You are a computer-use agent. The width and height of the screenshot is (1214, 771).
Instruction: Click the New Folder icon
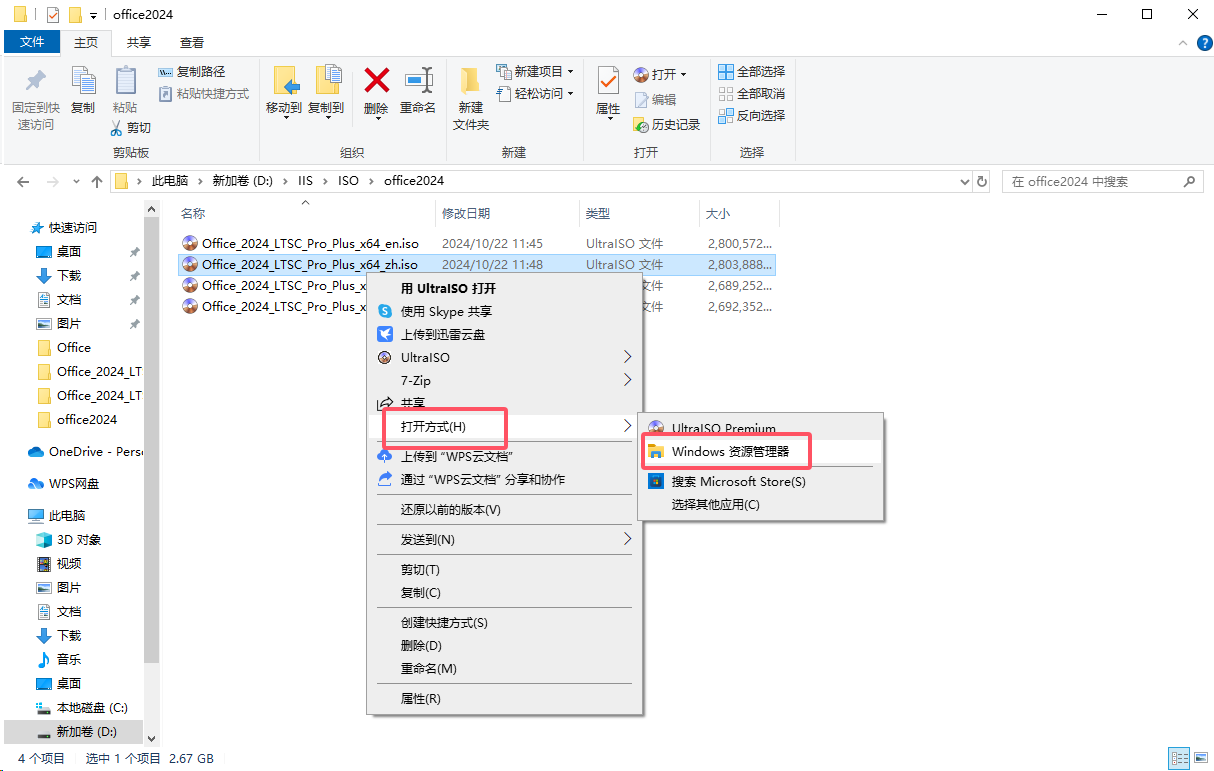click(470, 82)
